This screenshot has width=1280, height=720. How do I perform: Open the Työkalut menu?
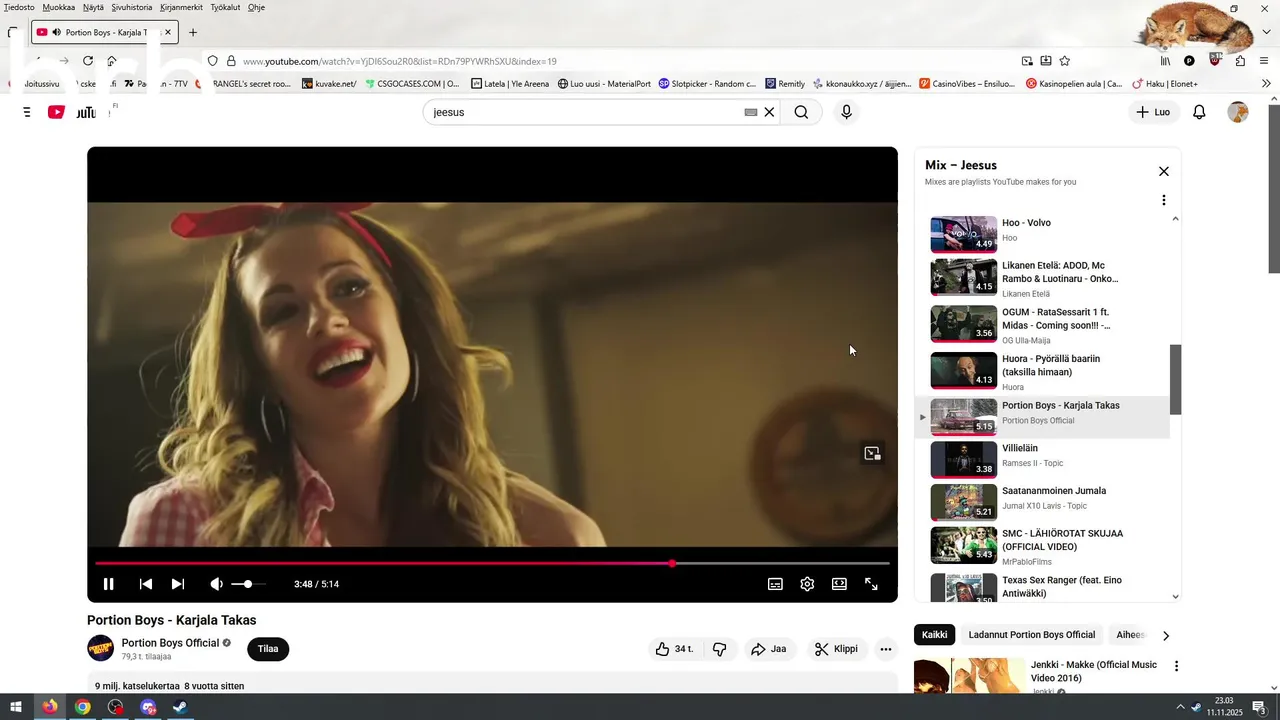point(226,7)
